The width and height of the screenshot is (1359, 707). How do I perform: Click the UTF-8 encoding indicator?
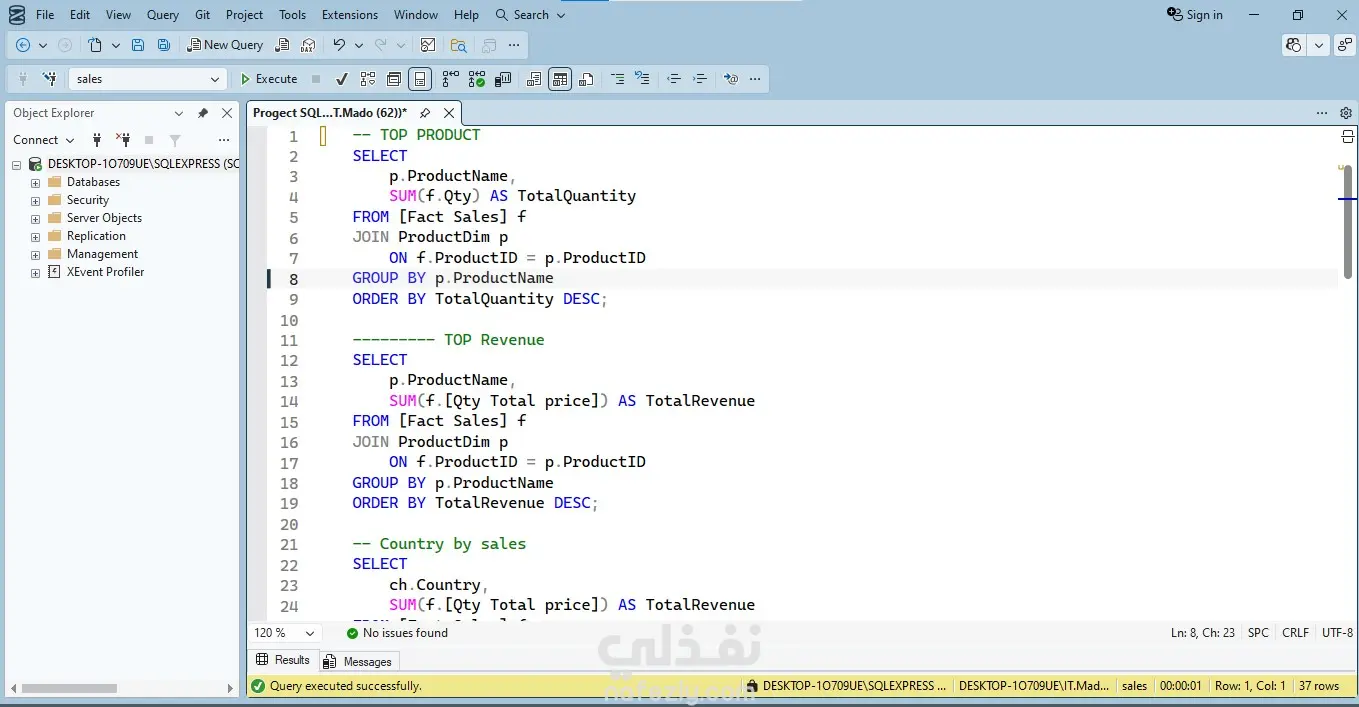1337,633
